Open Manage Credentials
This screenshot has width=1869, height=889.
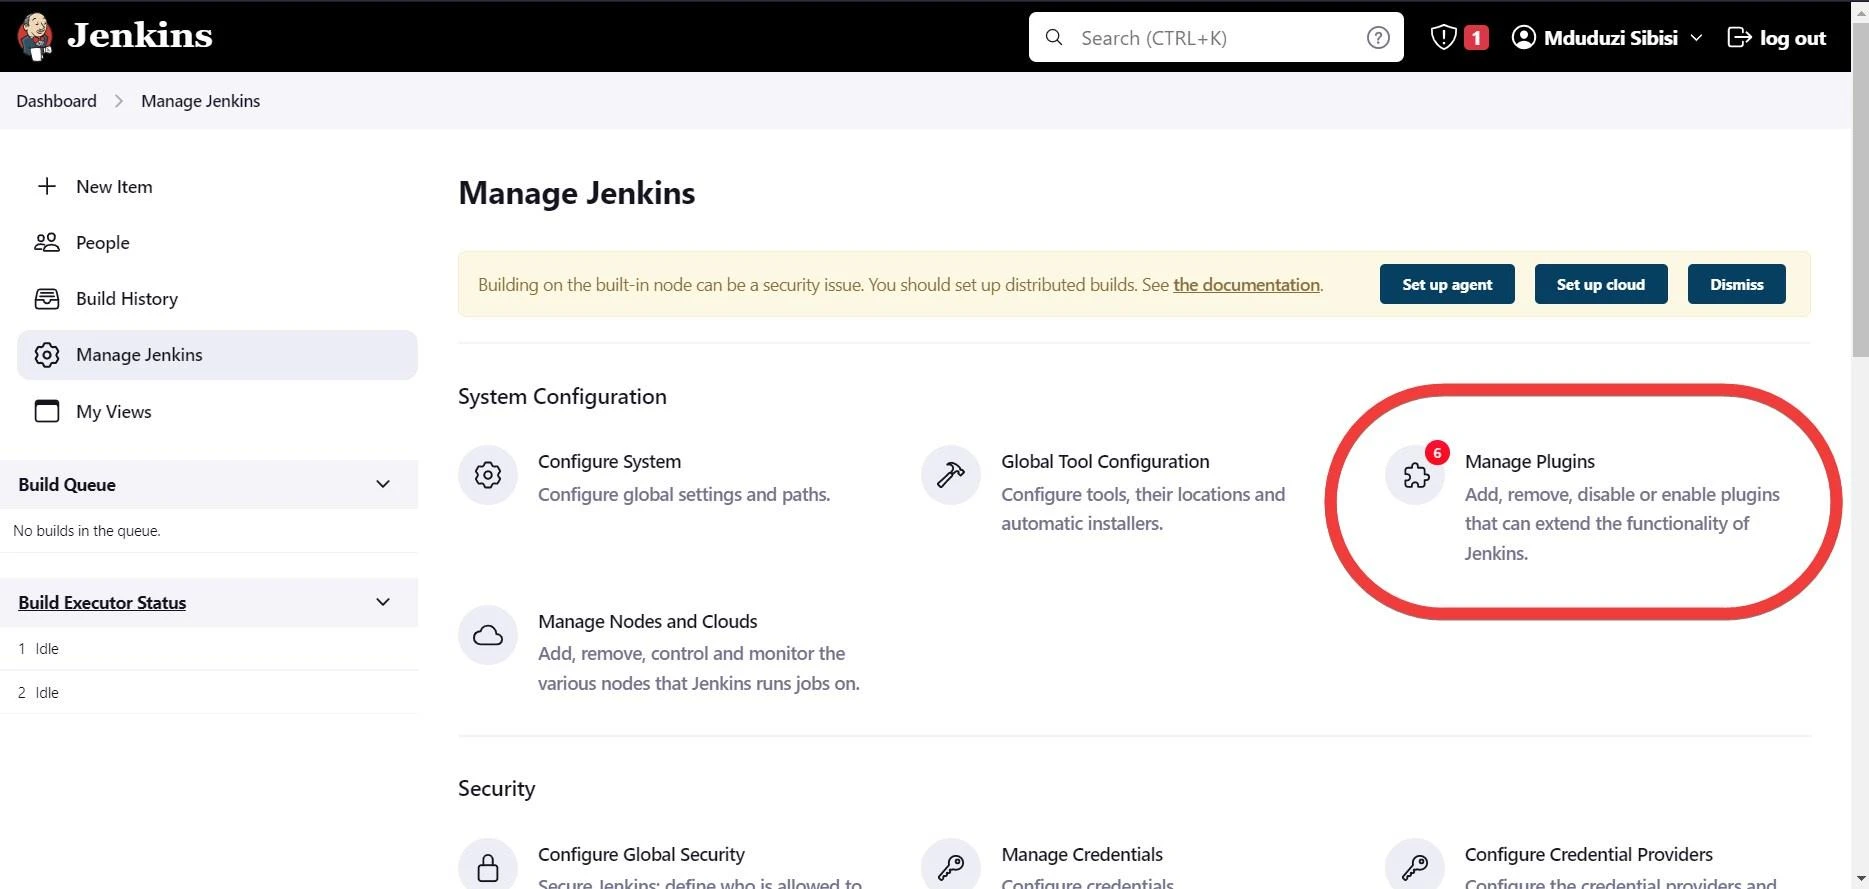click(x=1082, y=855)
